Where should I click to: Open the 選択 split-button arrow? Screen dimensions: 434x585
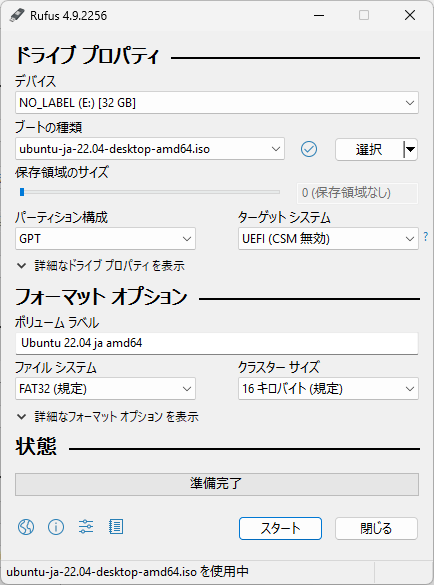point(410,150)
